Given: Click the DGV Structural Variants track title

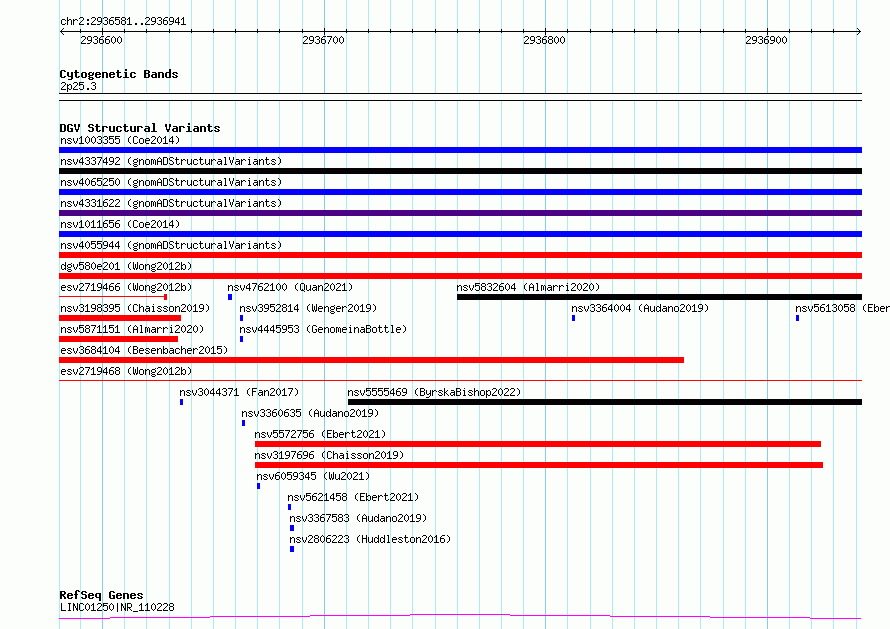Looking at the screenshot, I should 140,128.
